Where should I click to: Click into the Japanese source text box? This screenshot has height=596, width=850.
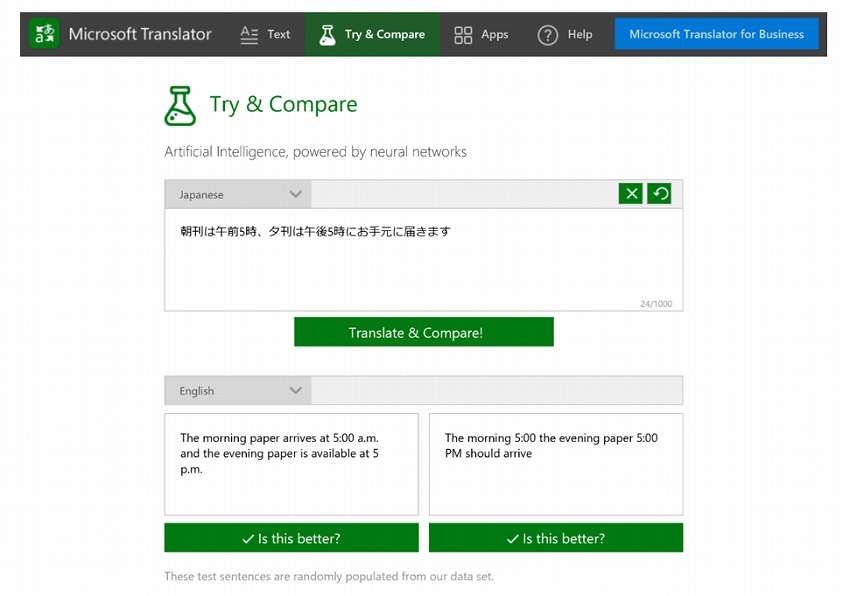click(x=423, y=260)
